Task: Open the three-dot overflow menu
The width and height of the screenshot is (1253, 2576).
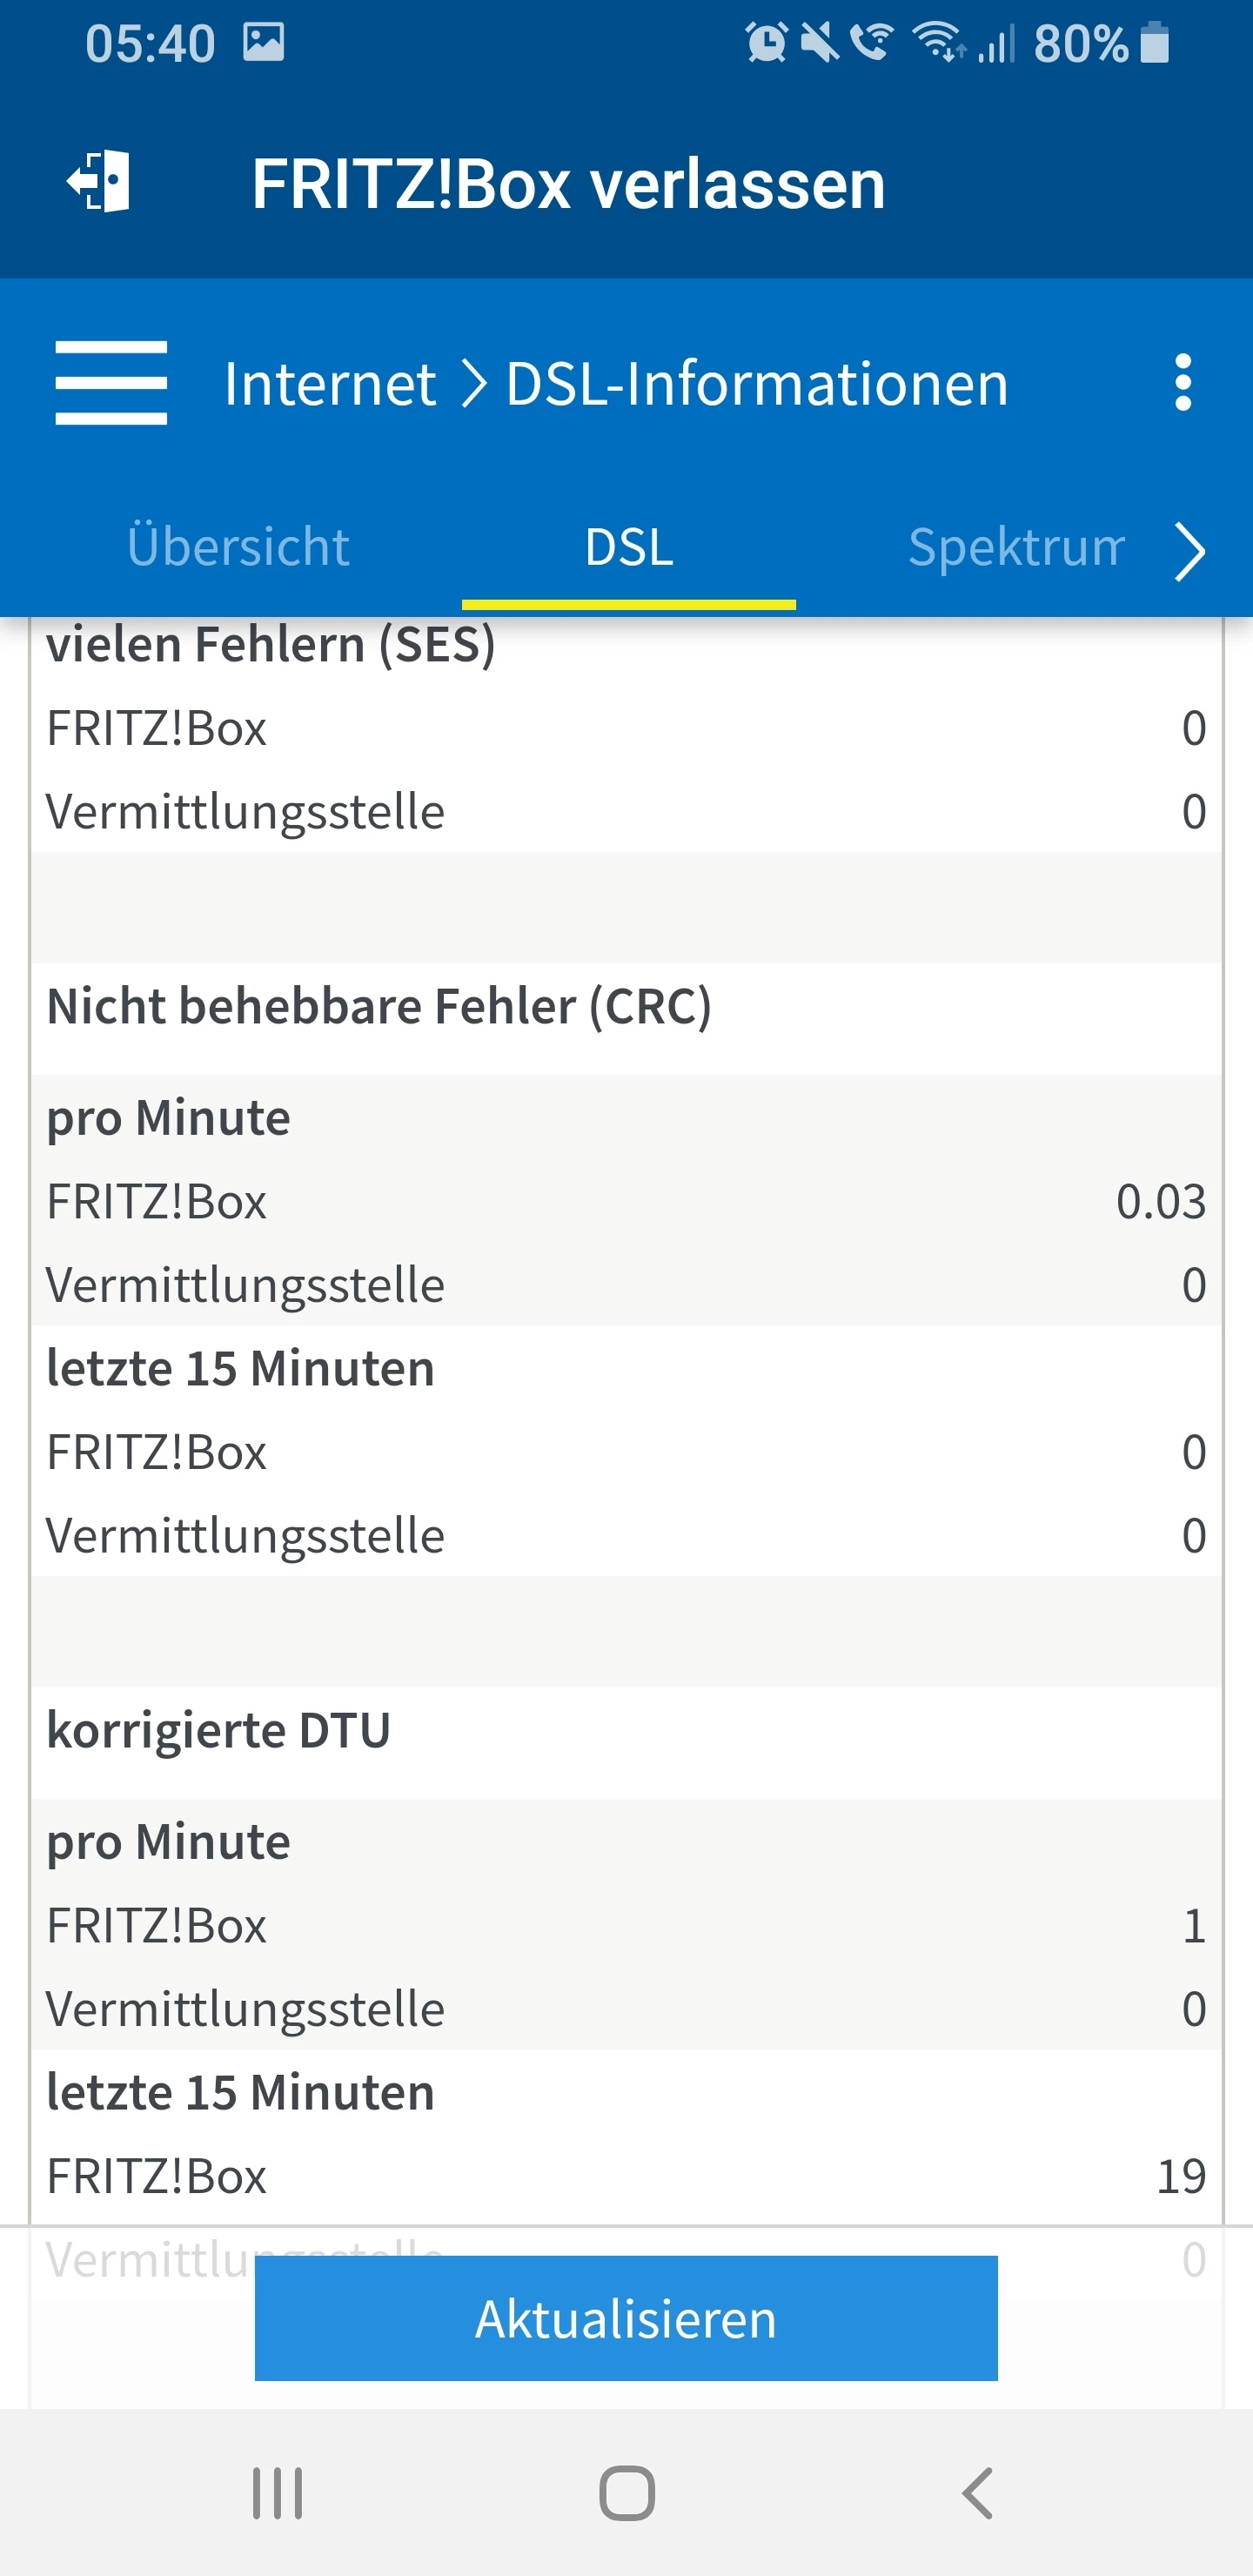Action: click(x=1183, y=382)
